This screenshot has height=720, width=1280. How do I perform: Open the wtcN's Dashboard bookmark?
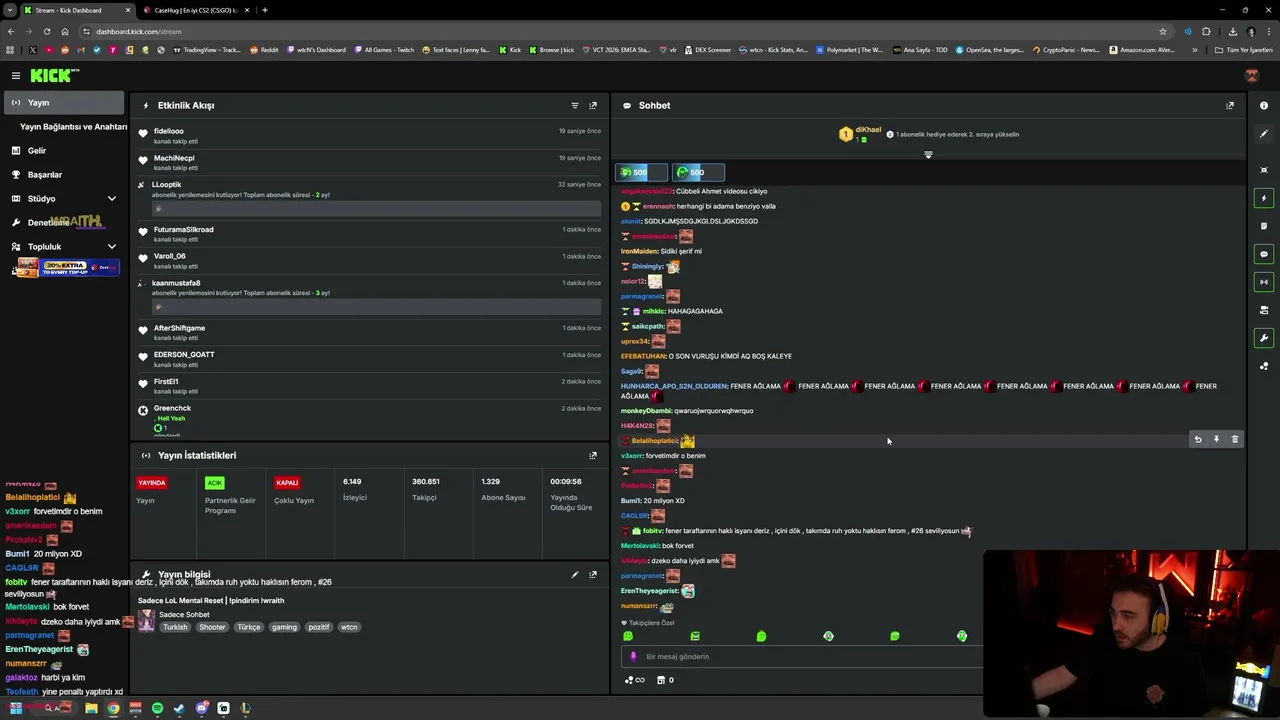click(316, 49)
